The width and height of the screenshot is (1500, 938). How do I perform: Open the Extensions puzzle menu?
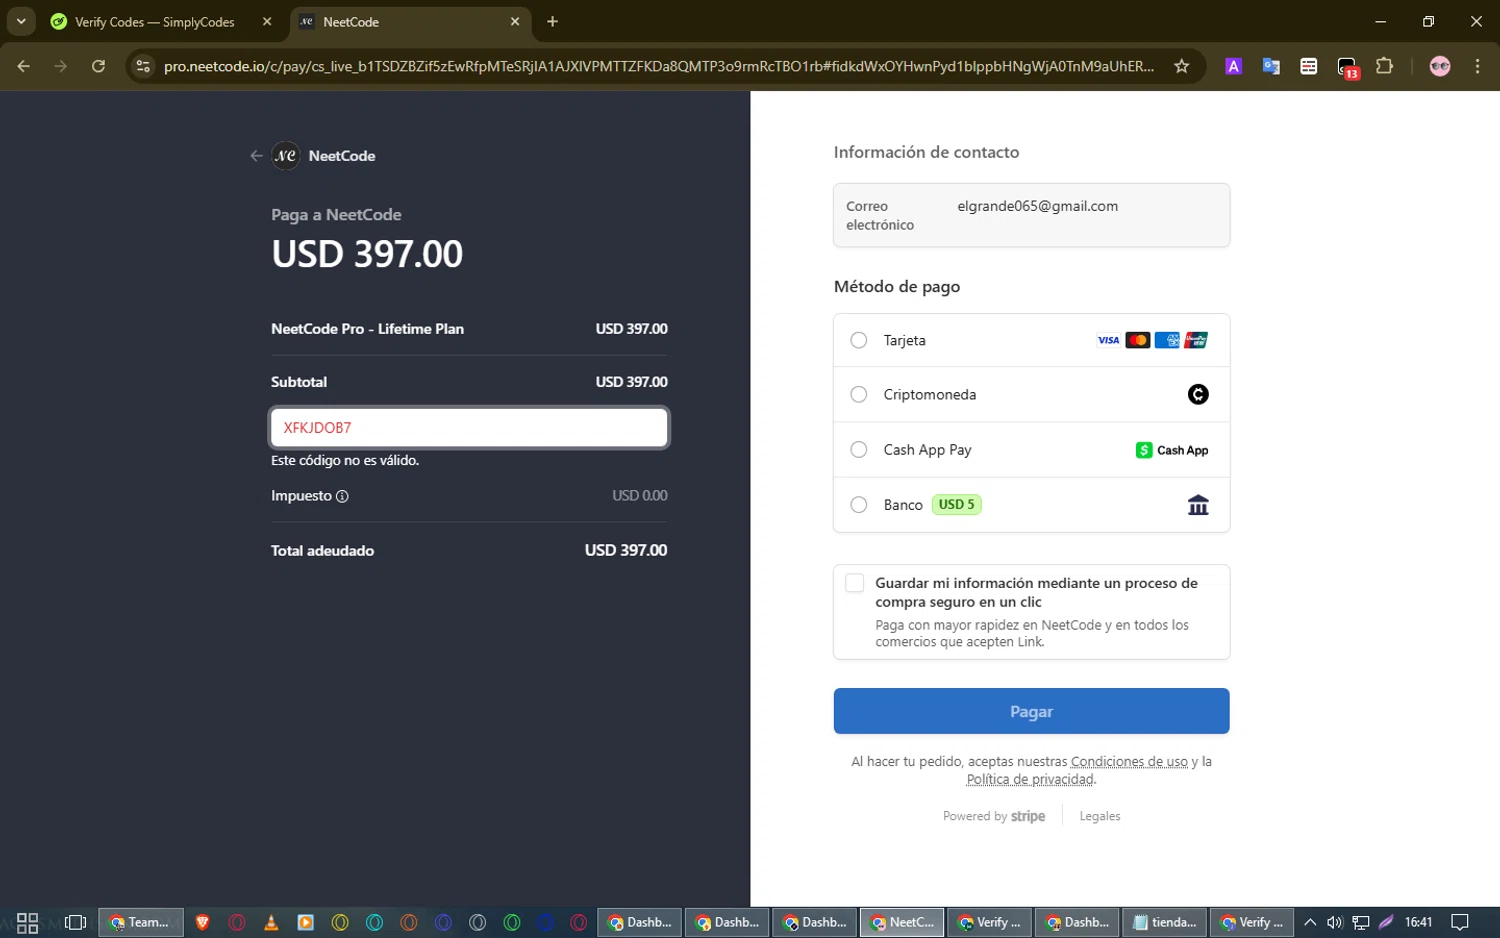pyautogui.click(x=1384, y=66)
